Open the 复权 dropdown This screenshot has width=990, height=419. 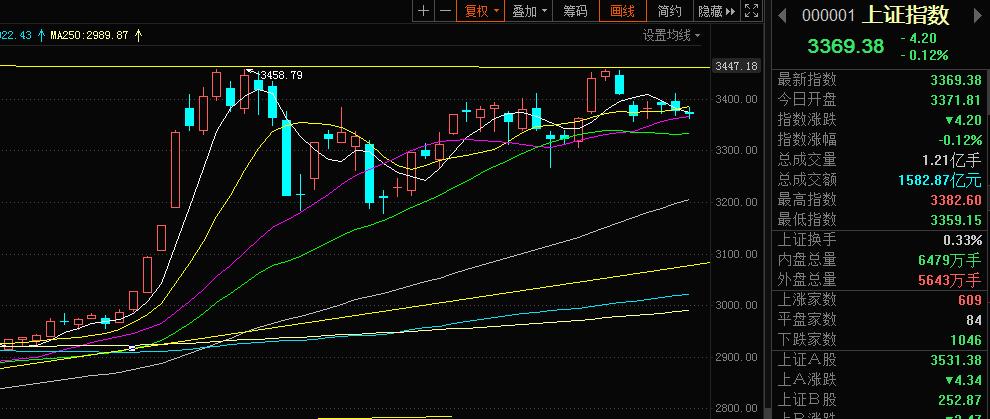point(481,11)
